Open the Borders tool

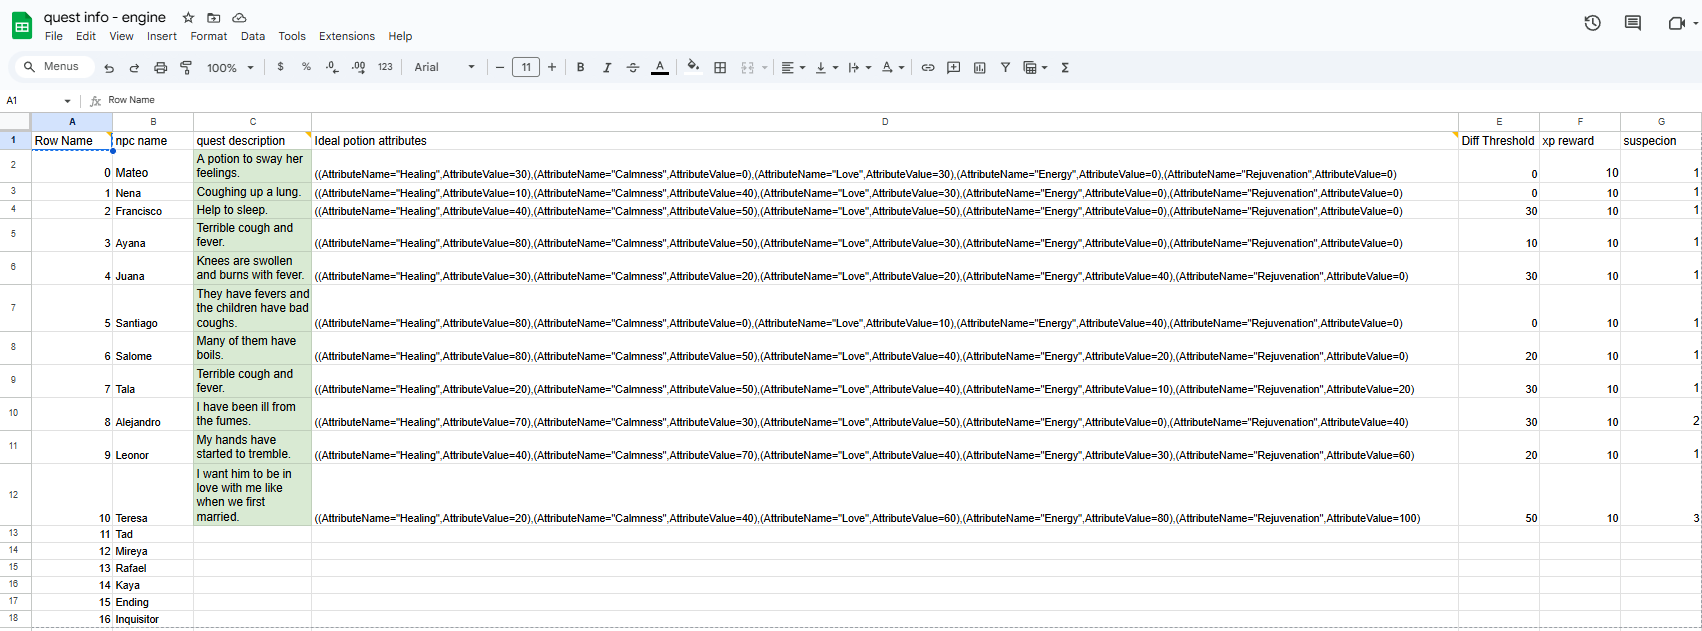pos(720,68)
